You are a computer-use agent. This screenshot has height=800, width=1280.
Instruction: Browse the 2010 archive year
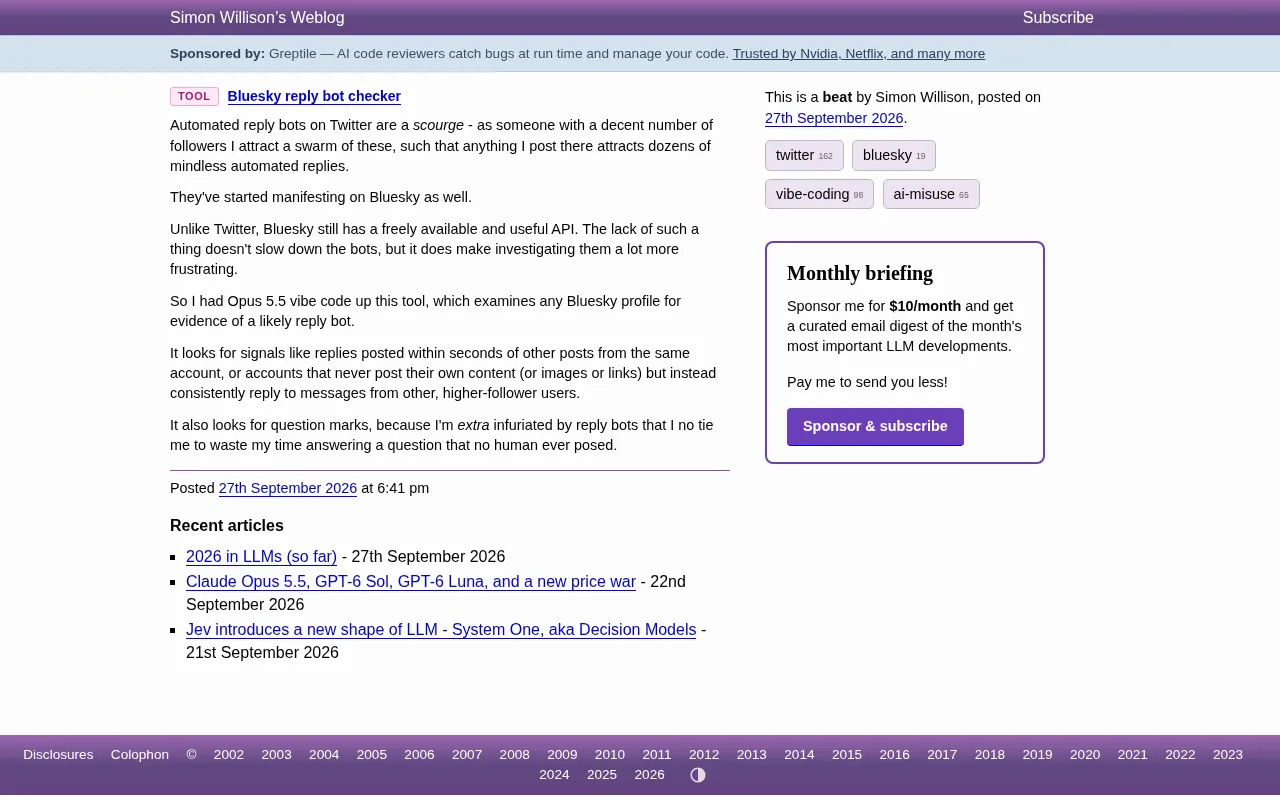click(x=610, y=755)
